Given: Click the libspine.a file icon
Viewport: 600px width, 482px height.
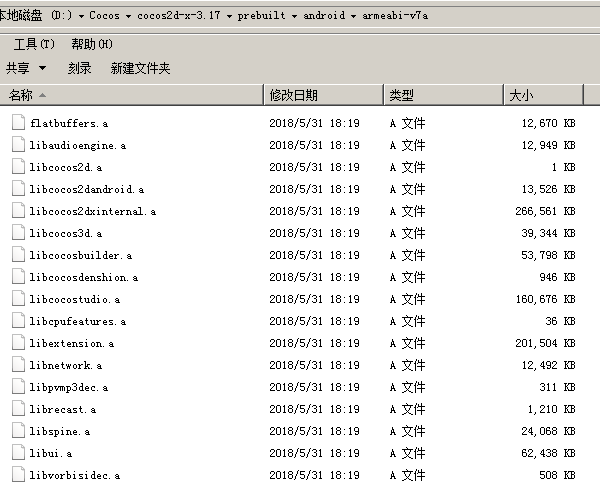Looking at the screenshot, I should 18,431.
